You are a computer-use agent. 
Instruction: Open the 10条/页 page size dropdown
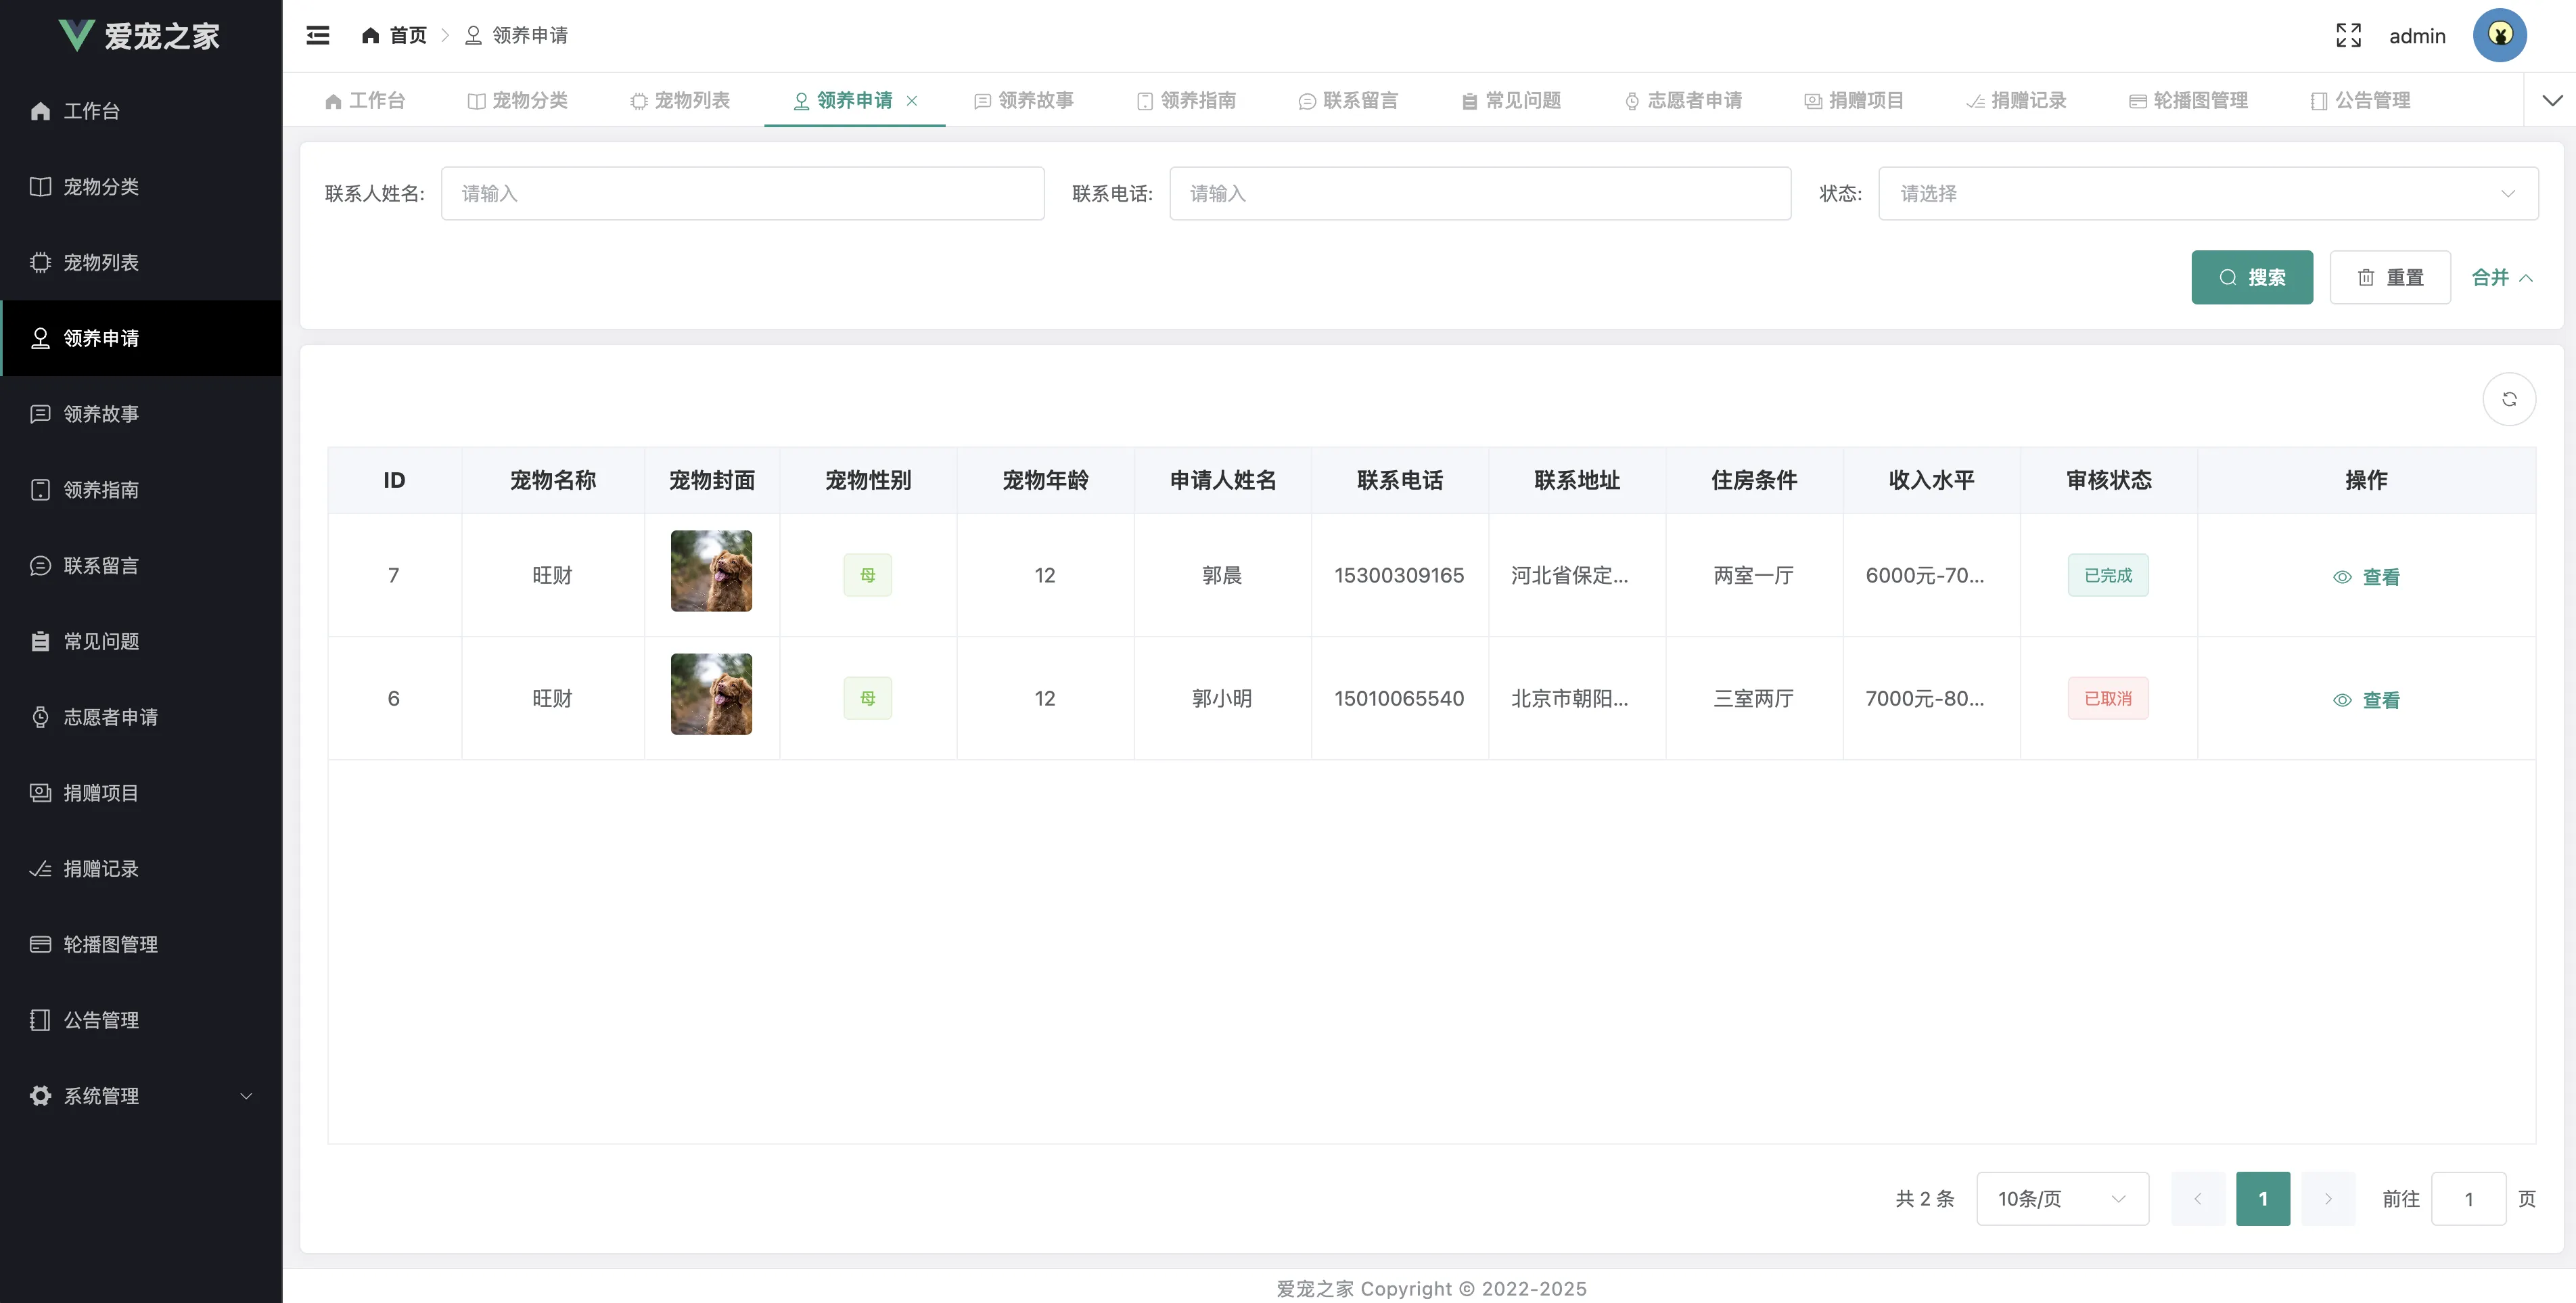pos(2061,1198)
